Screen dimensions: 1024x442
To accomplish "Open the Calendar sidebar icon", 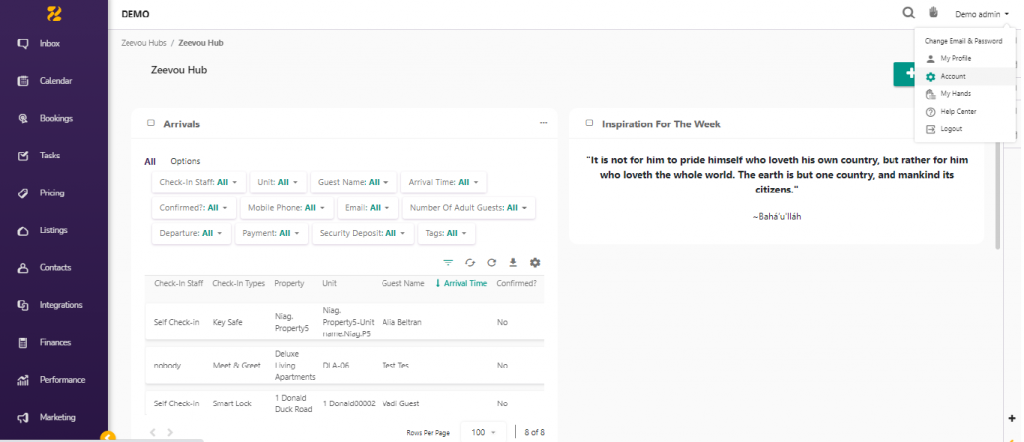I will point(23,81).
